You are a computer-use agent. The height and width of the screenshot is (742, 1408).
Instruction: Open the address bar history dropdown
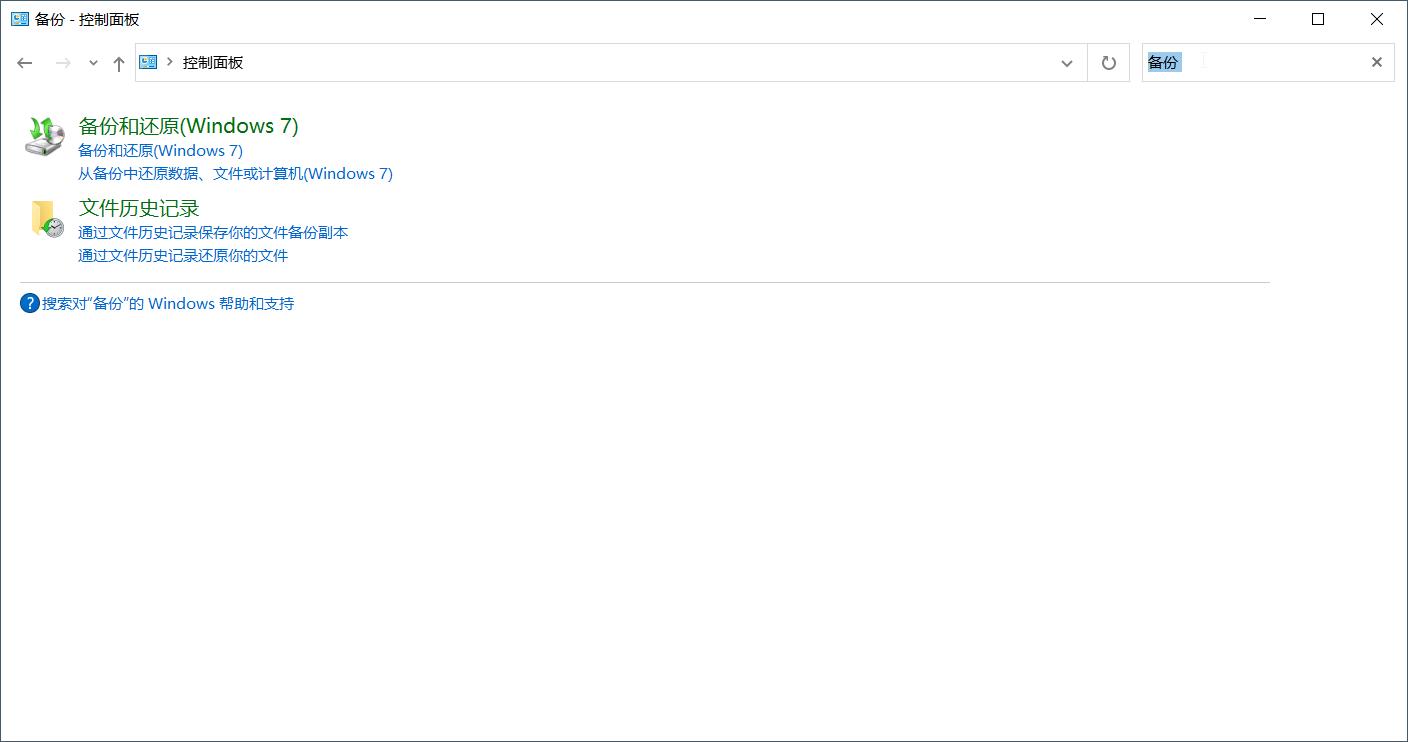(x=1066, y=63)
